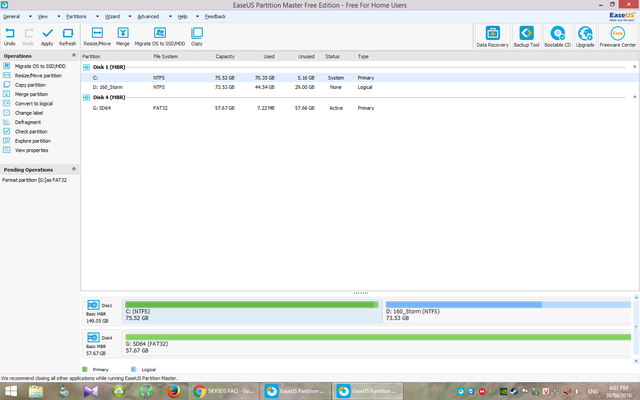Select the D: 160_Storm partition row

click(x=360, y=87)
